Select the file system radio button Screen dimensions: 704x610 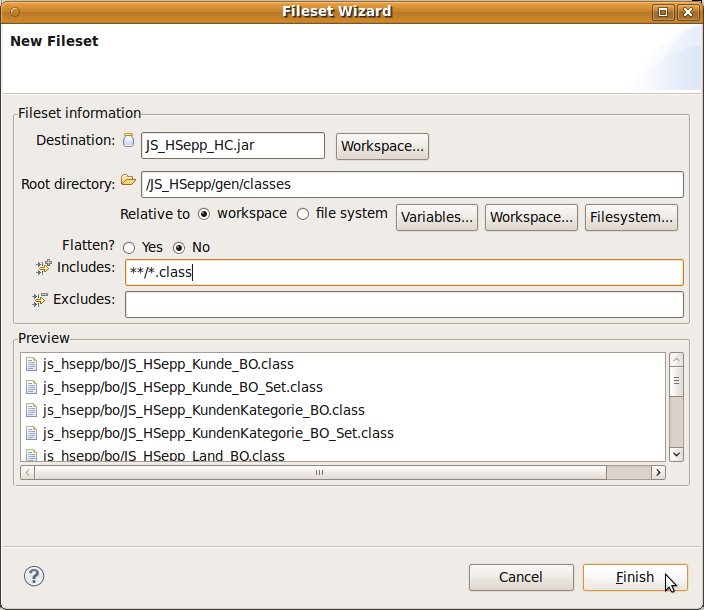tap(303, 214)
